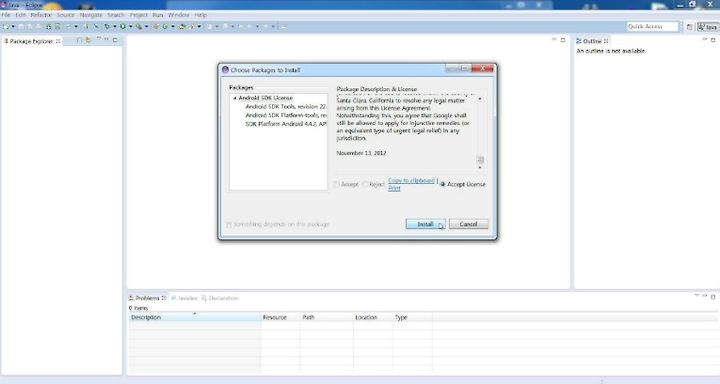Switch to the Declaration tab

(x=220, y=298)
